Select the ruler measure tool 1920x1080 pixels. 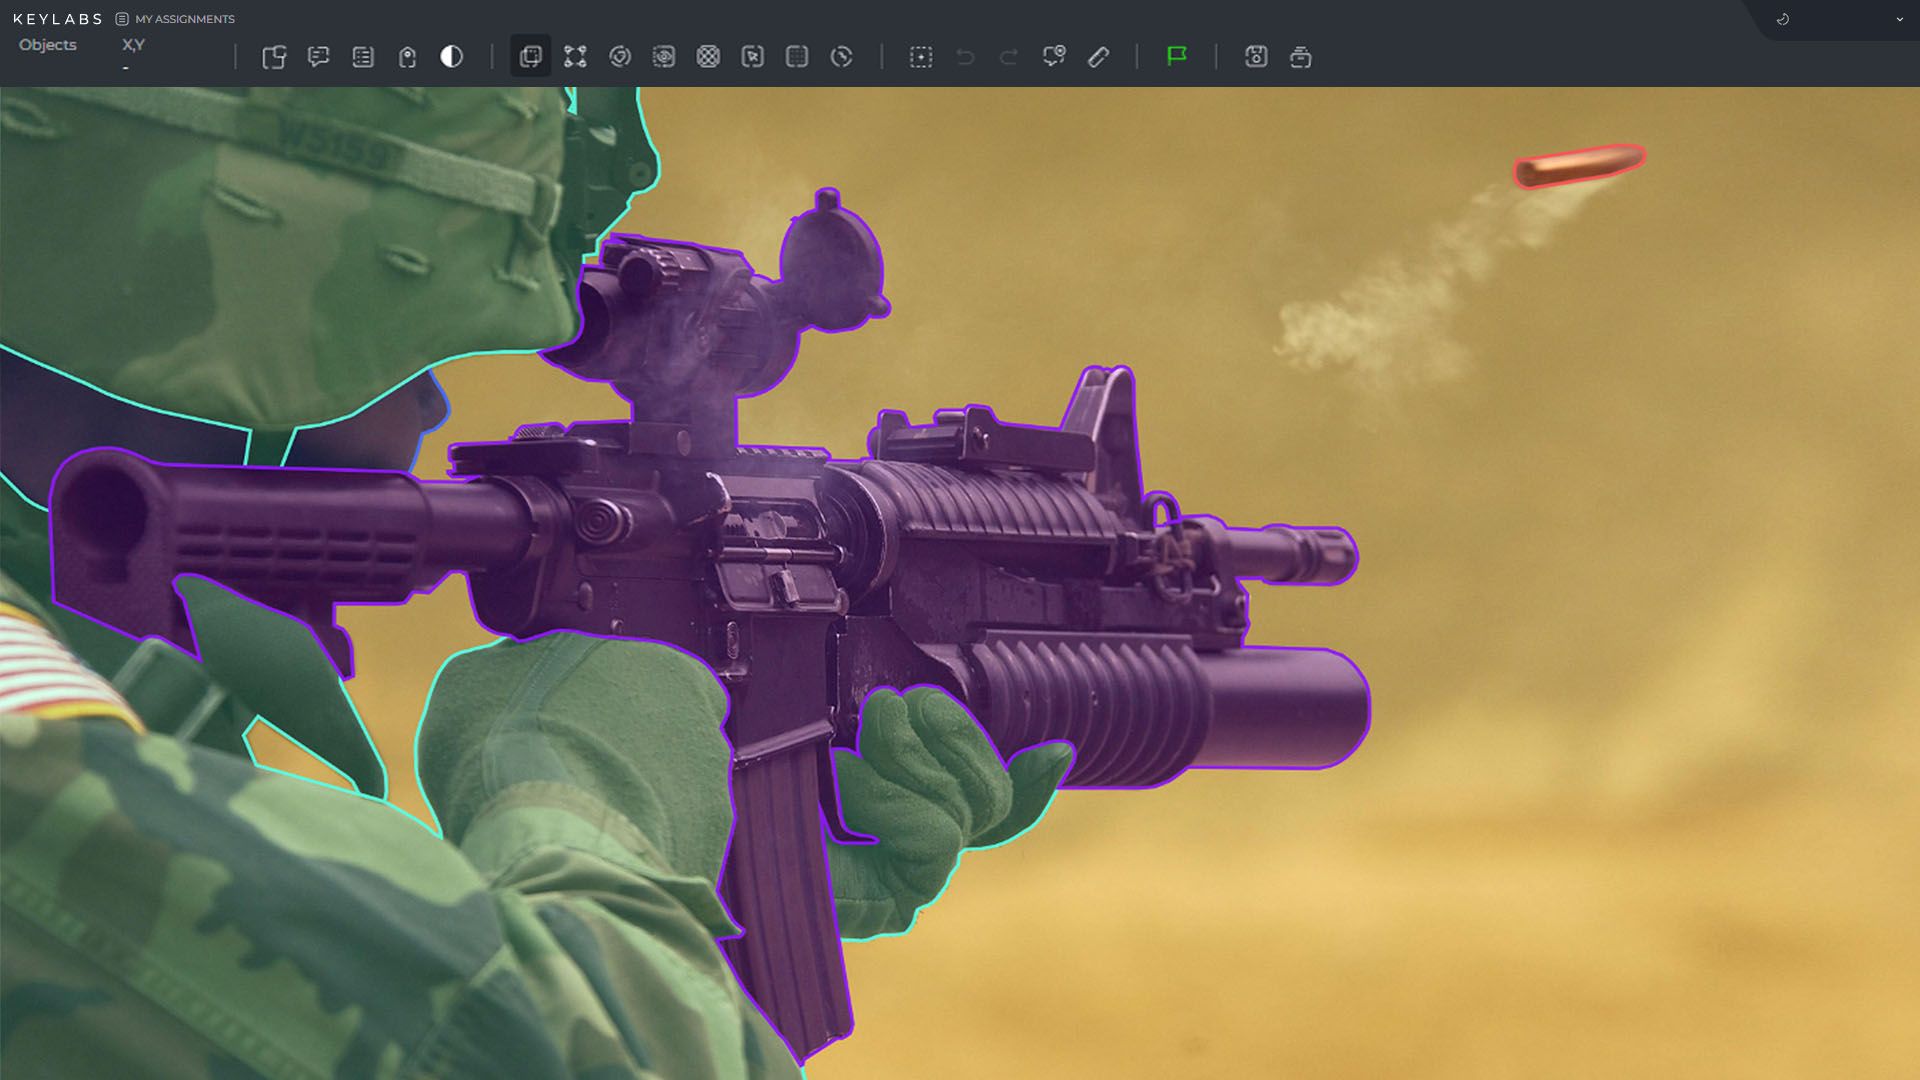coord(1098,57)
